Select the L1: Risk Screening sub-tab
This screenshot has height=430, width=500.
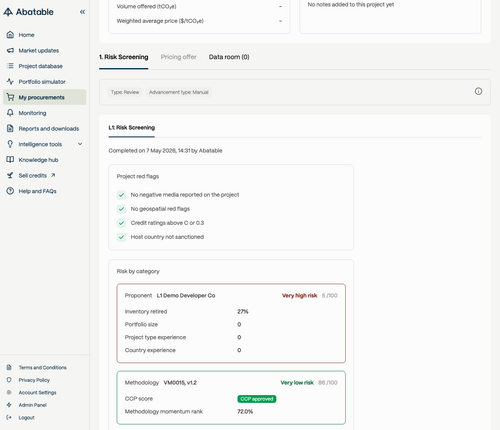coord(132,128)
